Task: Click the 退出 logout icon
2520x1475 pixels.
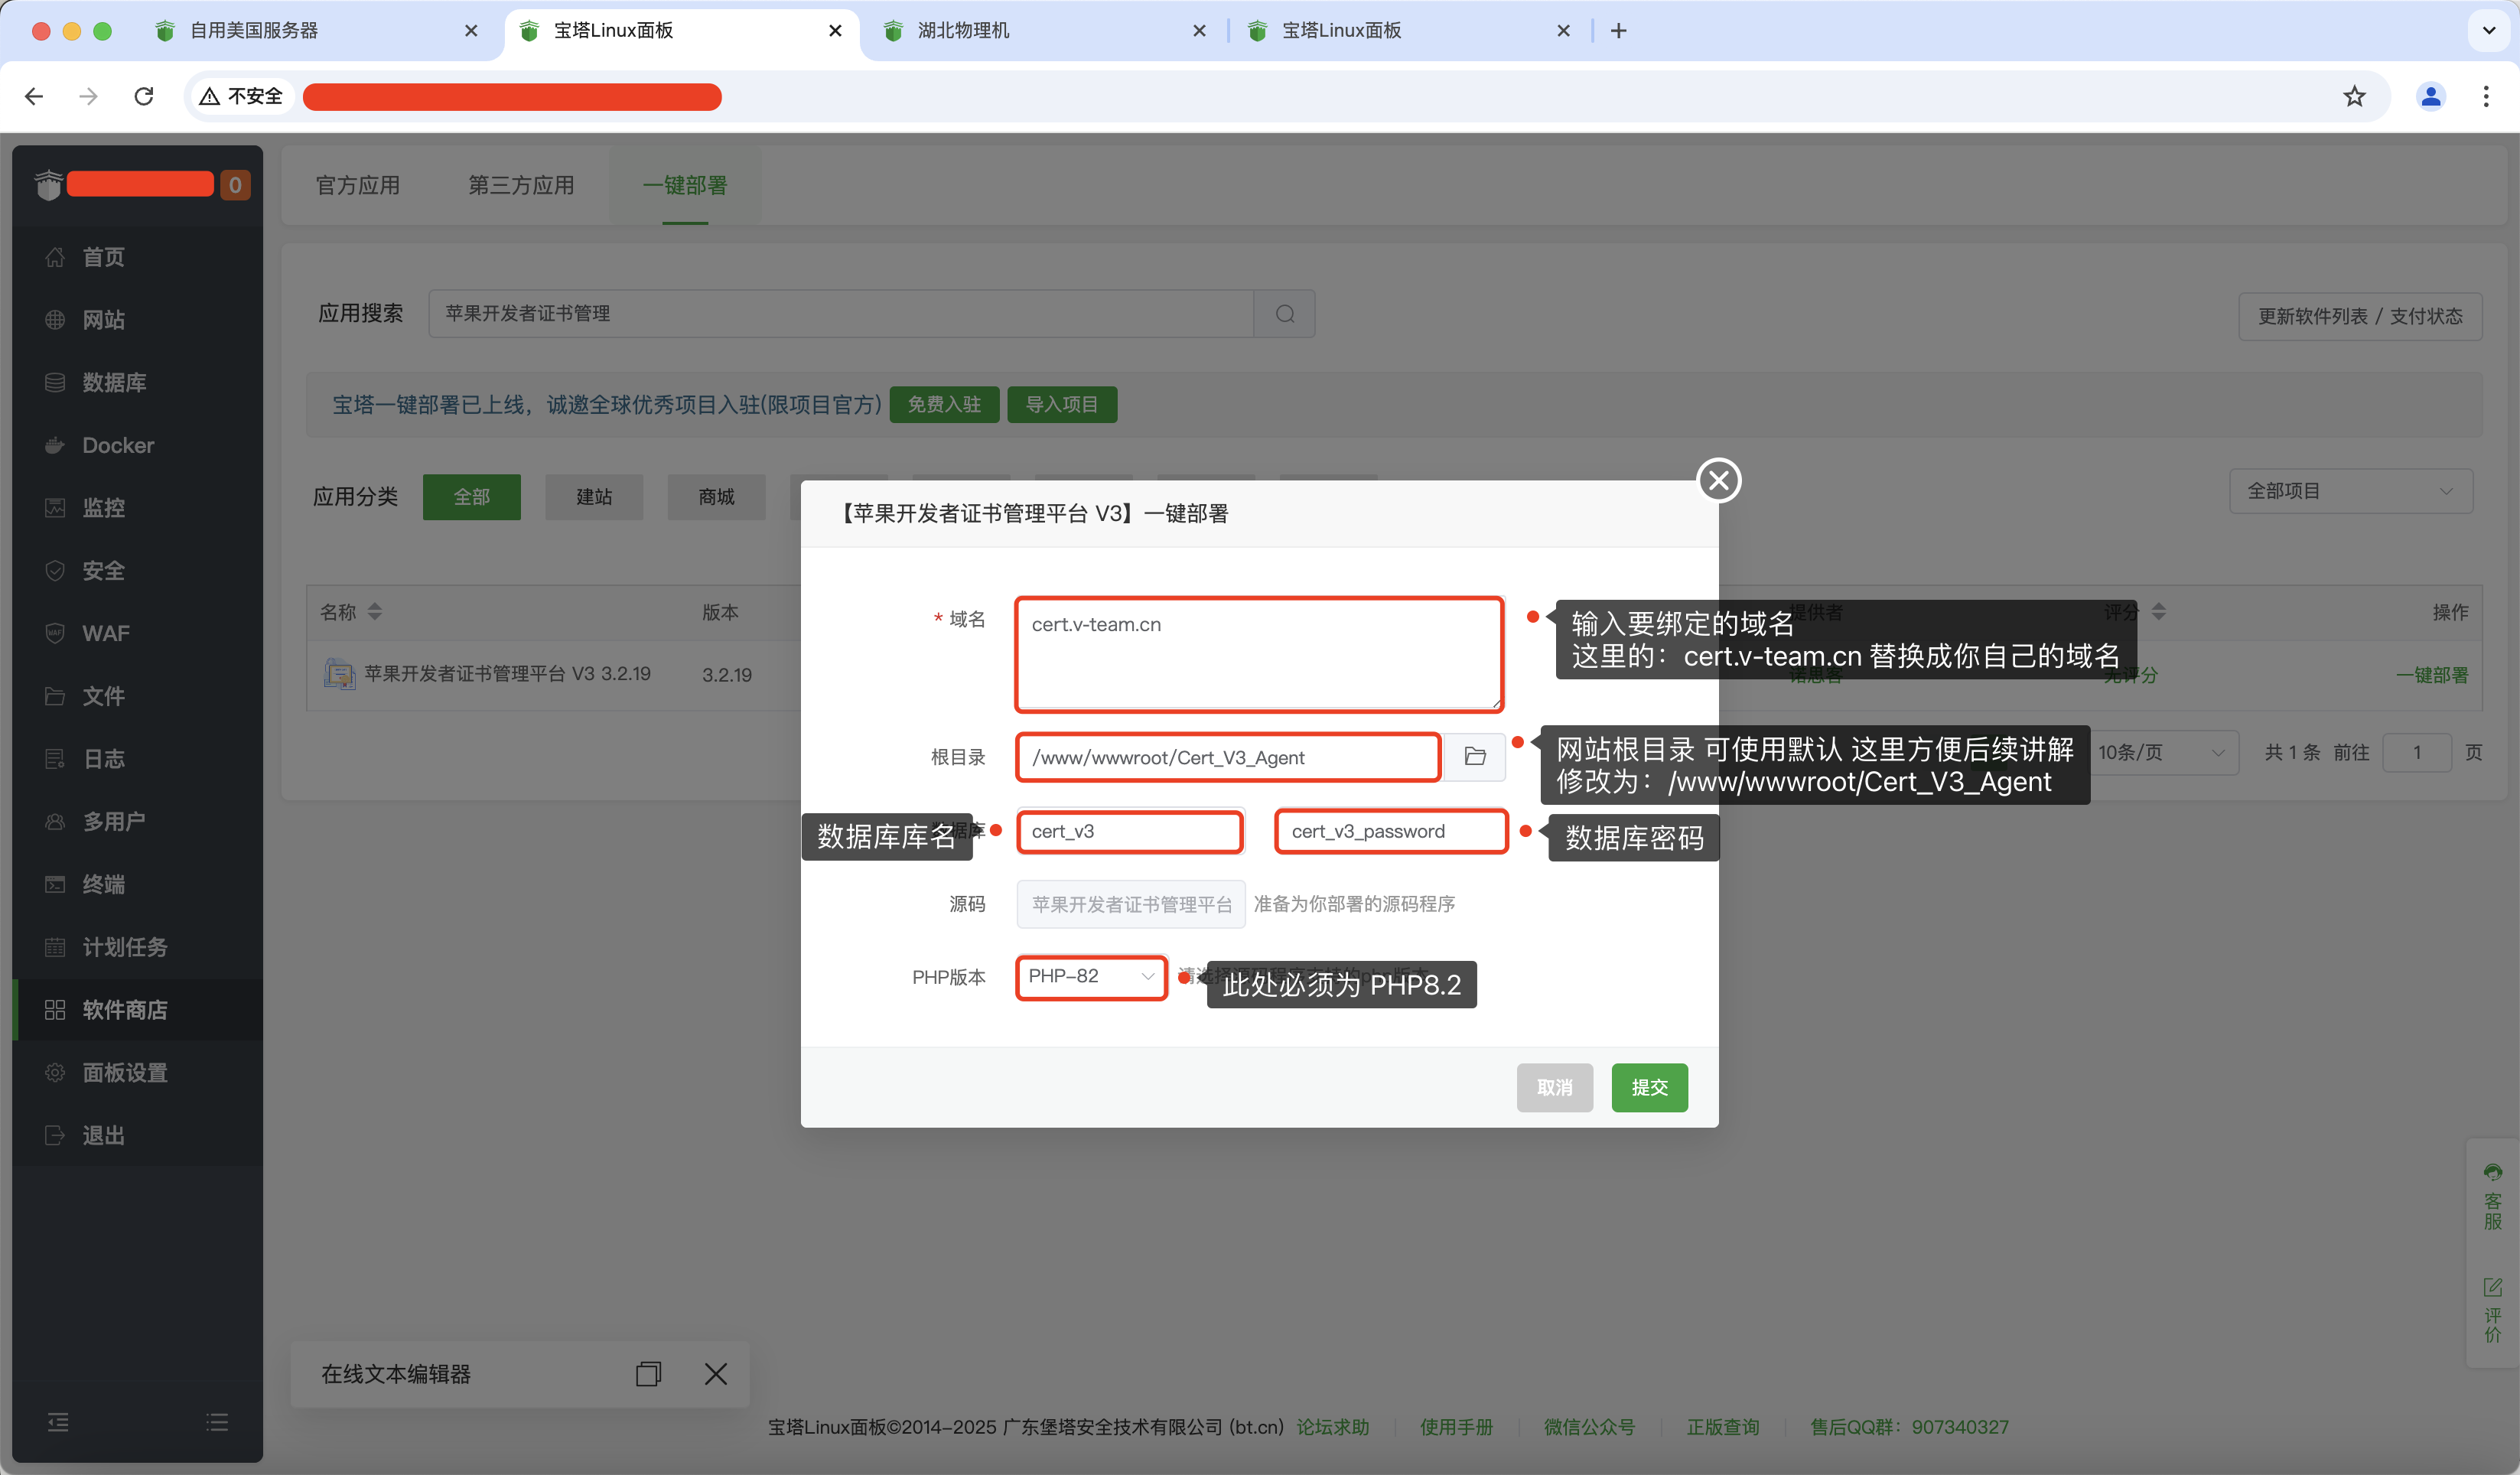Action: pos(55,1135)
